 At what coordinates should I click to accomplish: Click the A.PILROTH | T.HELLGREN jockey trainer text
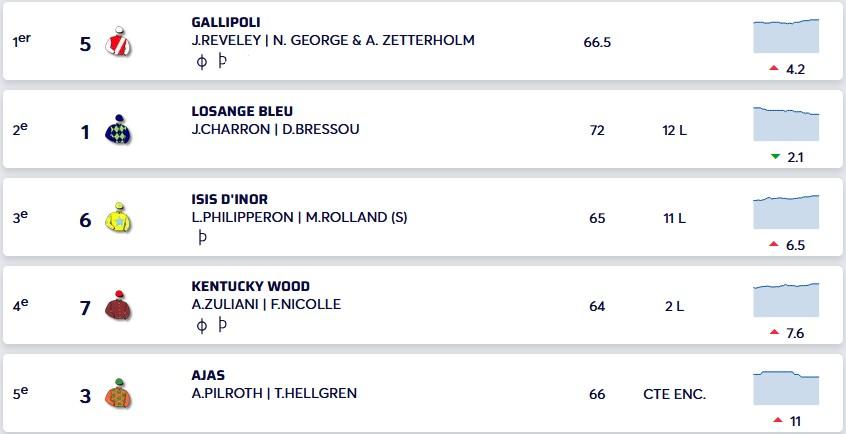274,393
